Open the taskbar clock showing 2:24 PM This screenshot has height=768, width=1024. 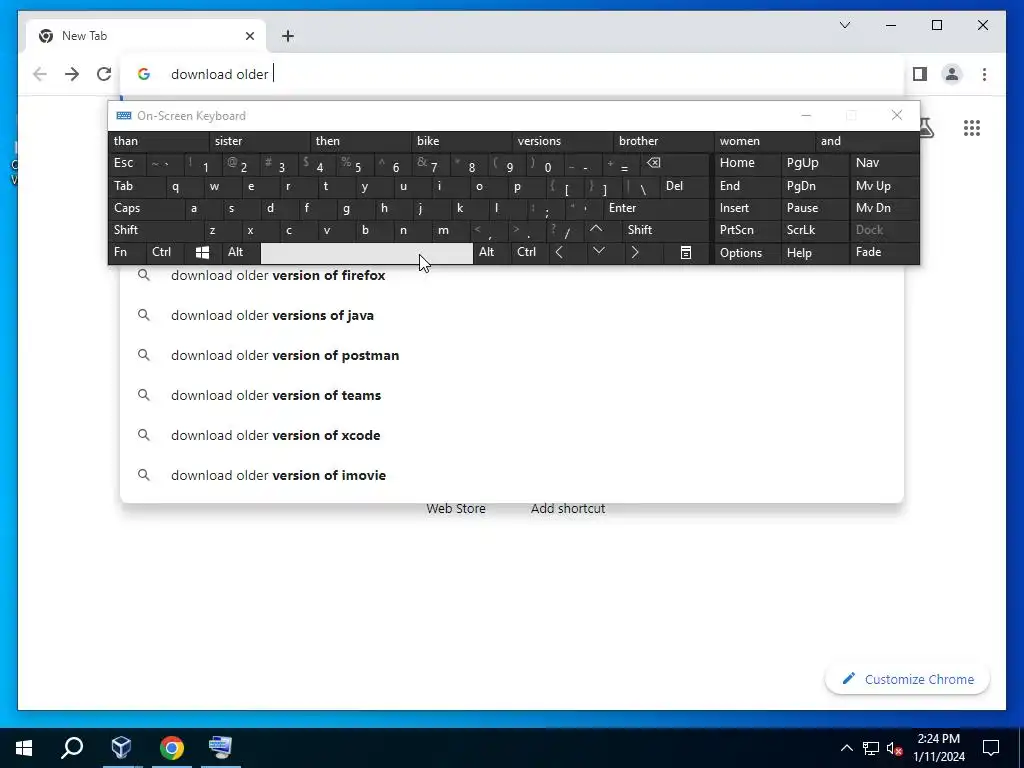pos(938,748)
